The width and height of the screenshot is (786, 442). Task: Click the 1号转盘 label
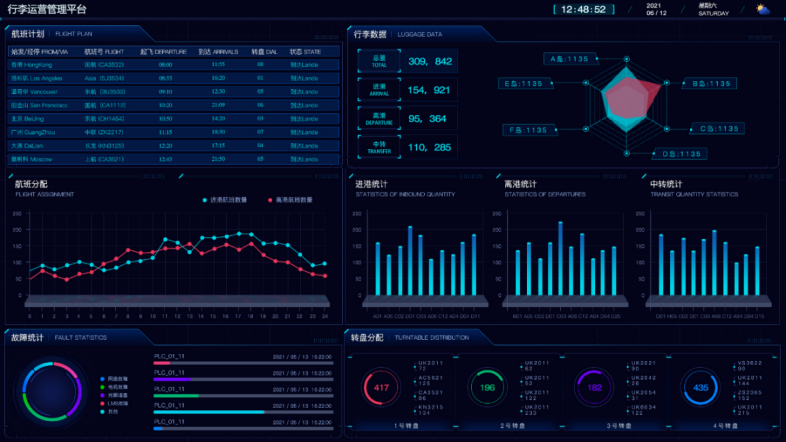tap(406, 425)
